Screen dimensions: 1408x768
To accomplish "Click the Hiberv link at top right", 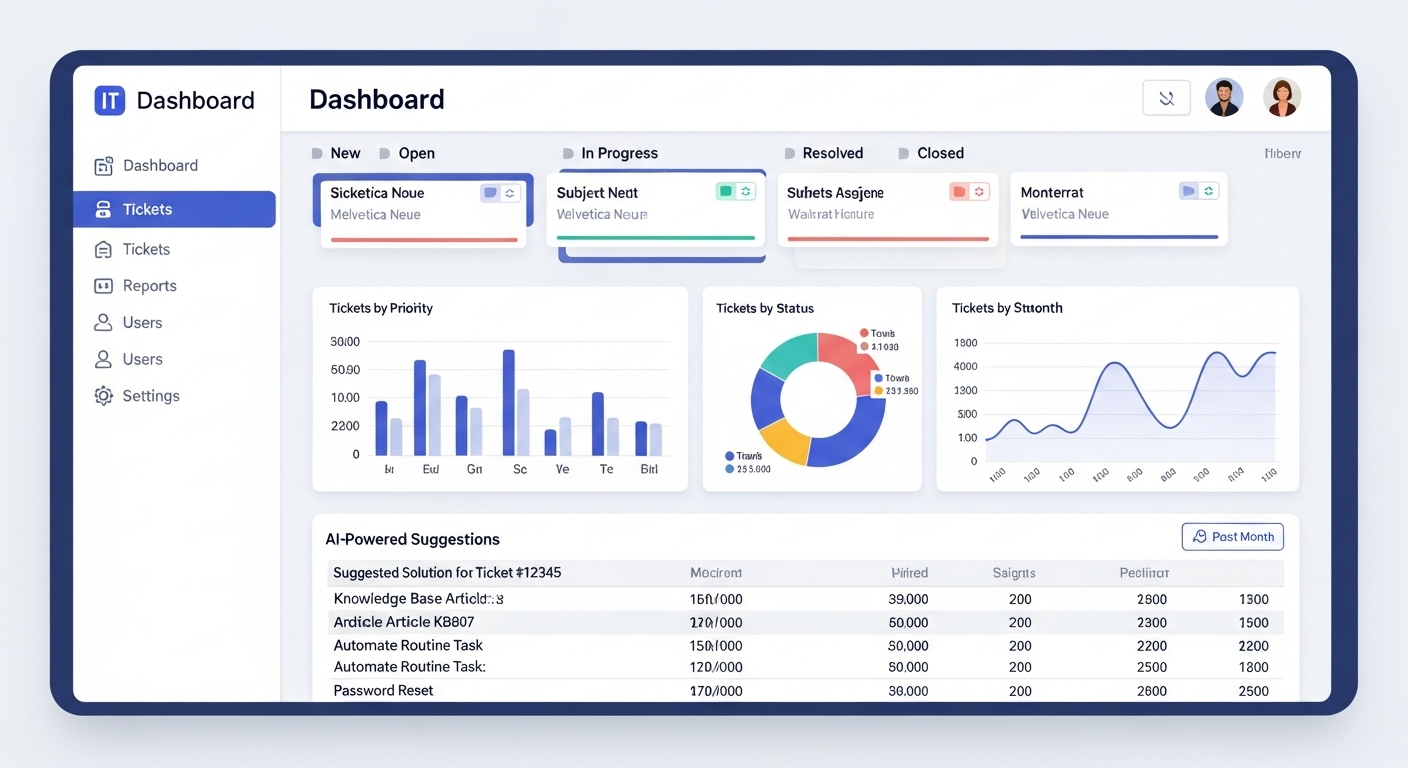I will pyautogui.click(x=1282, y=154).
